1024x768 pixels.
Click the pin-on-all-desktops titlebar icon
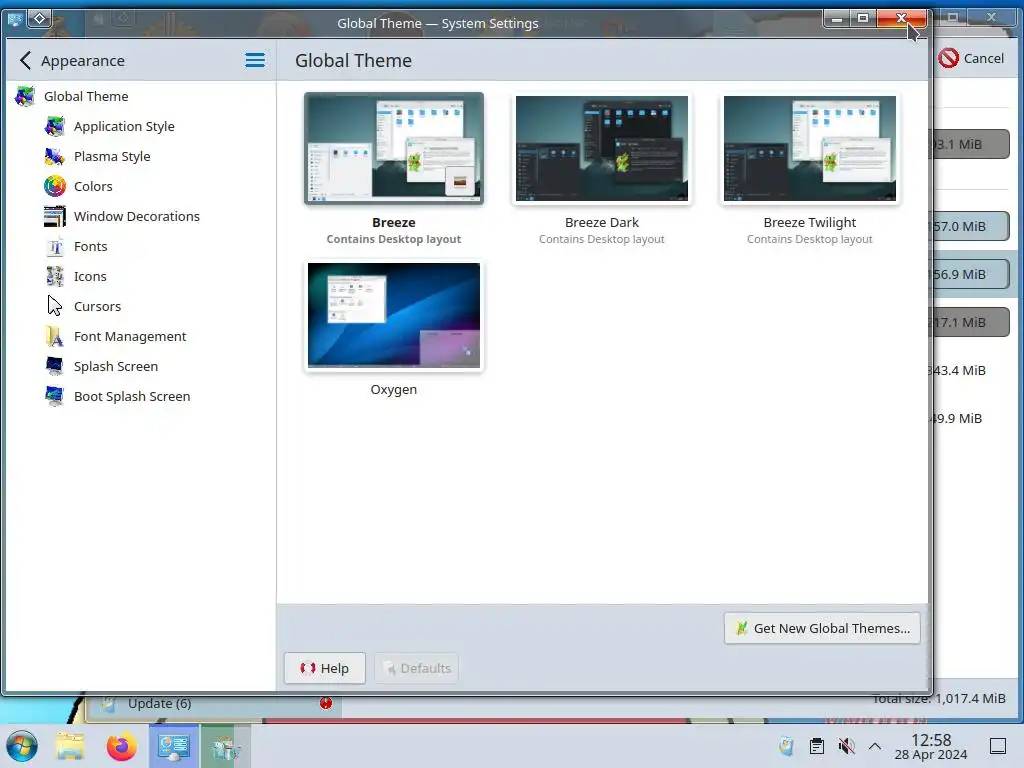coord(39,19)
